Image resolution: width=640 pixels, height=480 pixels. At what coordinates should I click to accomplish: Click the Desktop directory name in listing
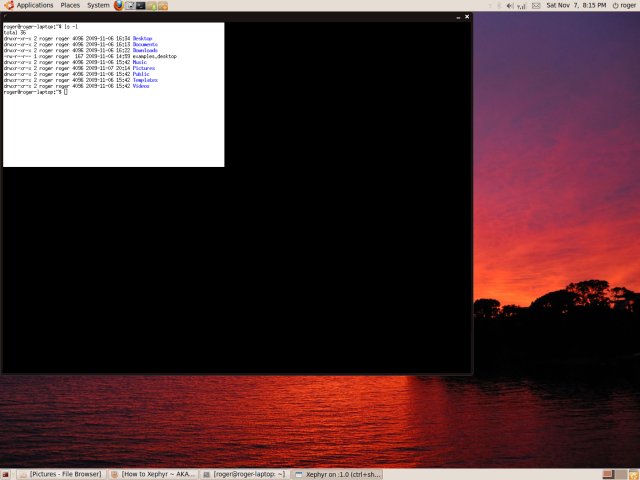click(142, 38)
